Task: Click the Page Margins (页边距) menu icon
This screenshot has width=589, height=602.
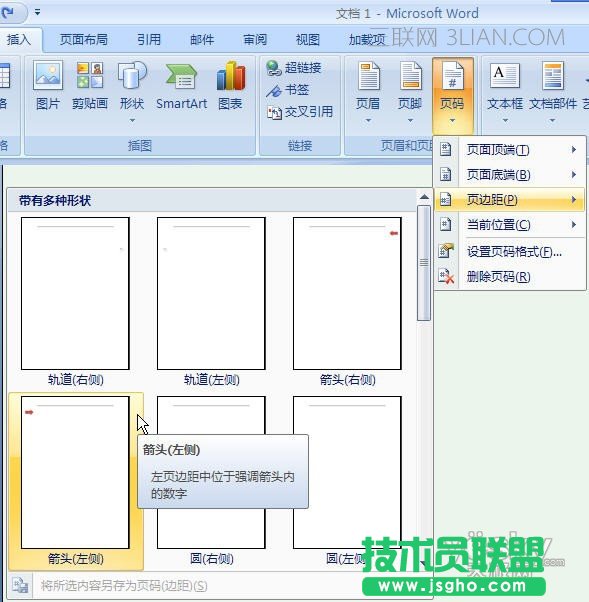Action: coord(445,199)
